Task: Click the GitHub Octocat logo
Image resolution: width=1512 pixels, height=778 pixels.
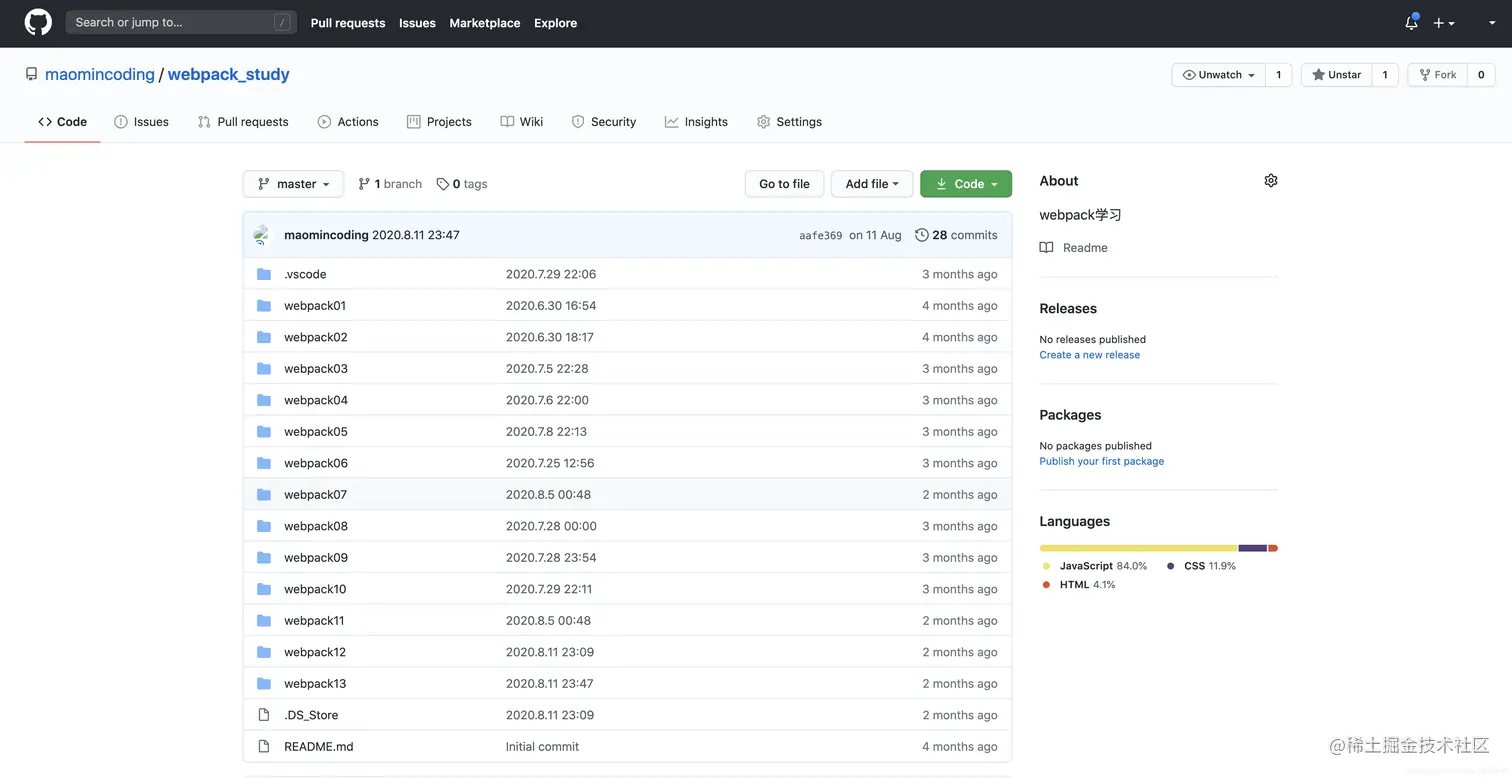Action: [38, 22]
